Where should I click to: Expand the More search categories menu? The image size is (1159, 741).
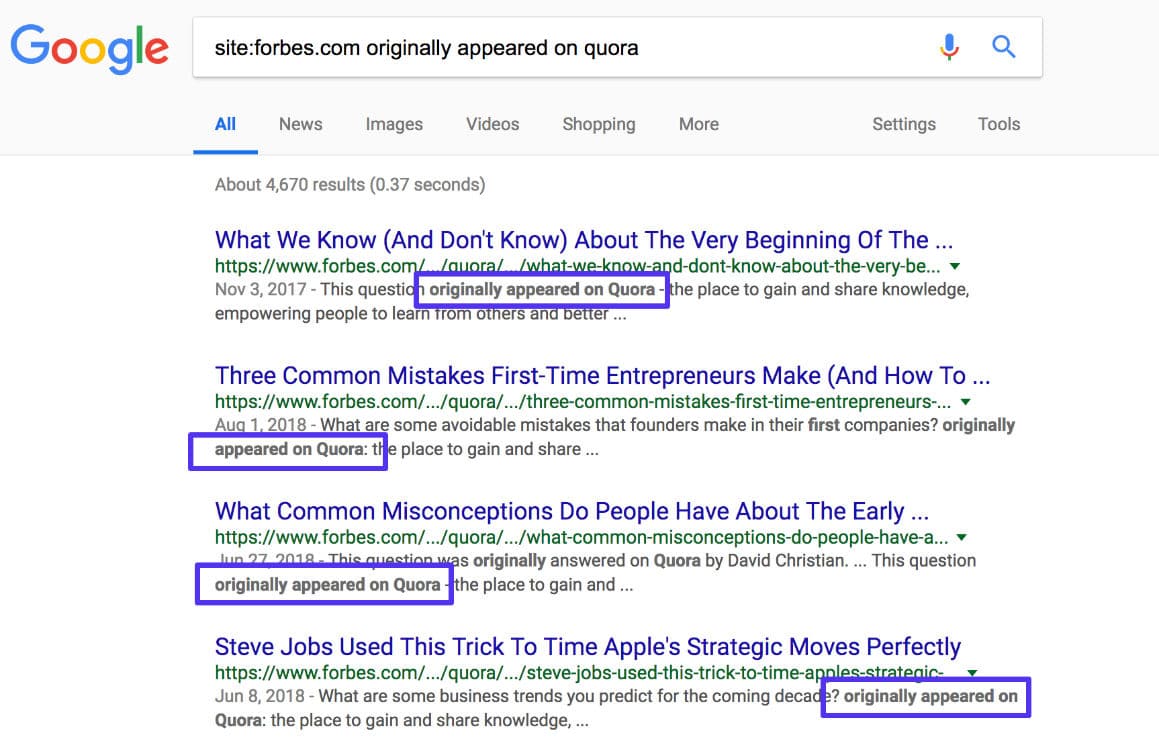tap(698, 124)
